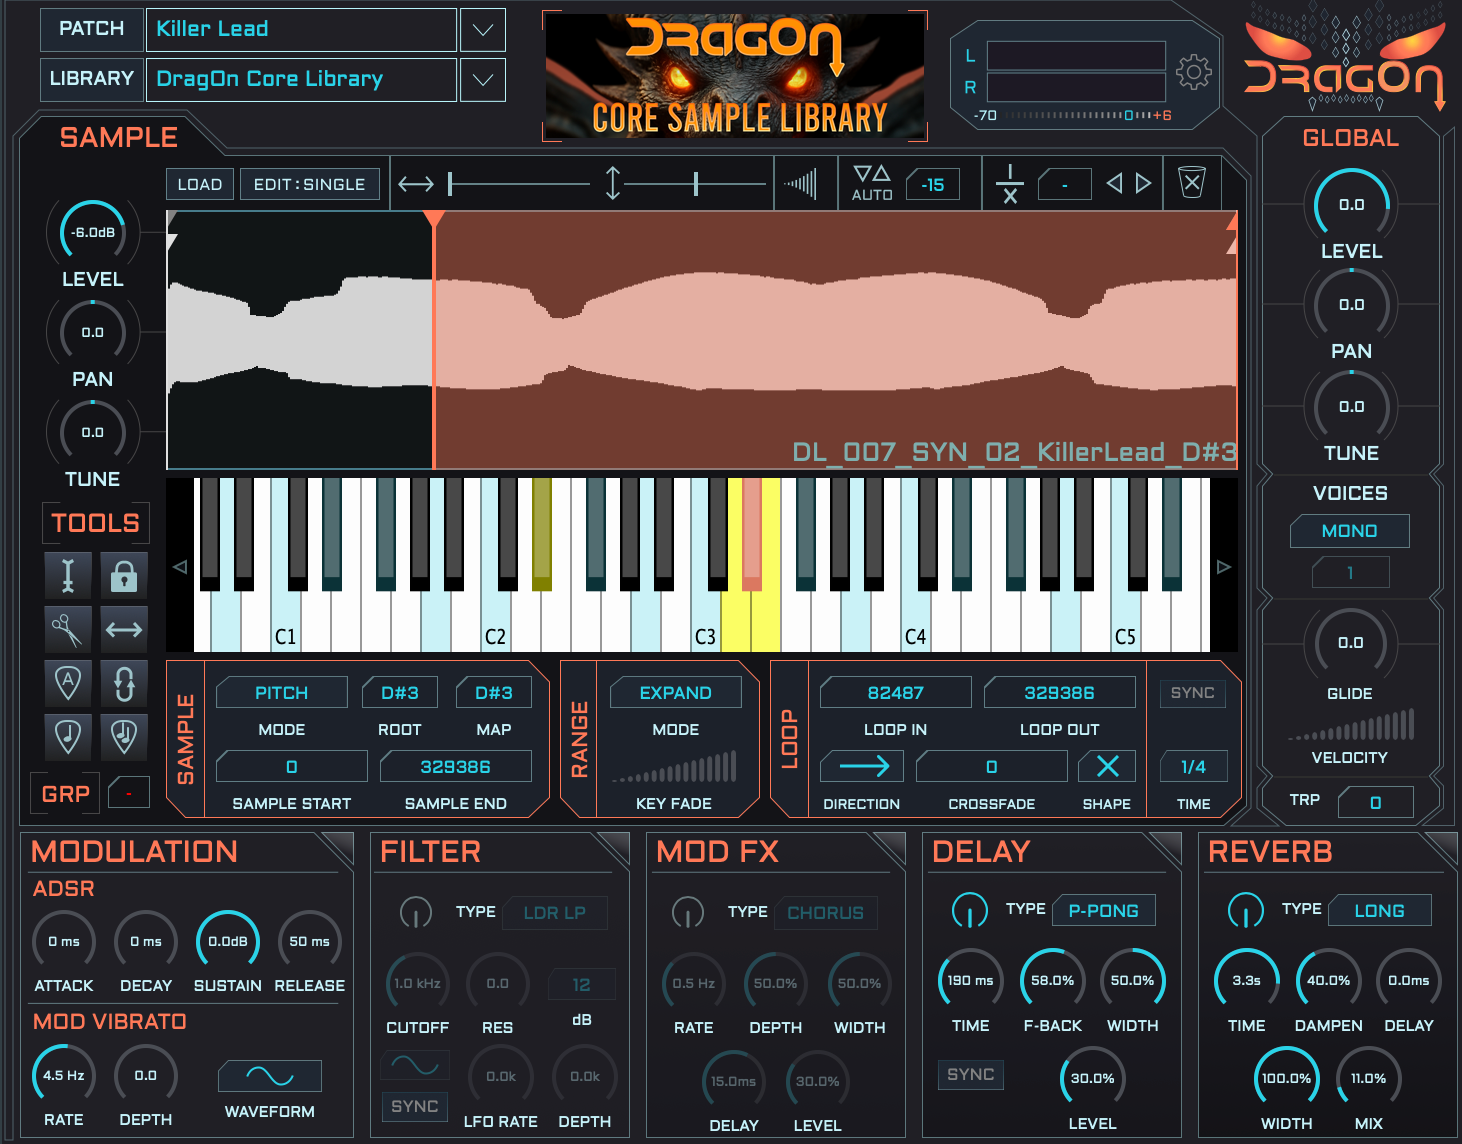Expand the Library dropdown arrow
Image resolution: width=1462 pixels, height=1144 pixels.
tap(482, 80)
